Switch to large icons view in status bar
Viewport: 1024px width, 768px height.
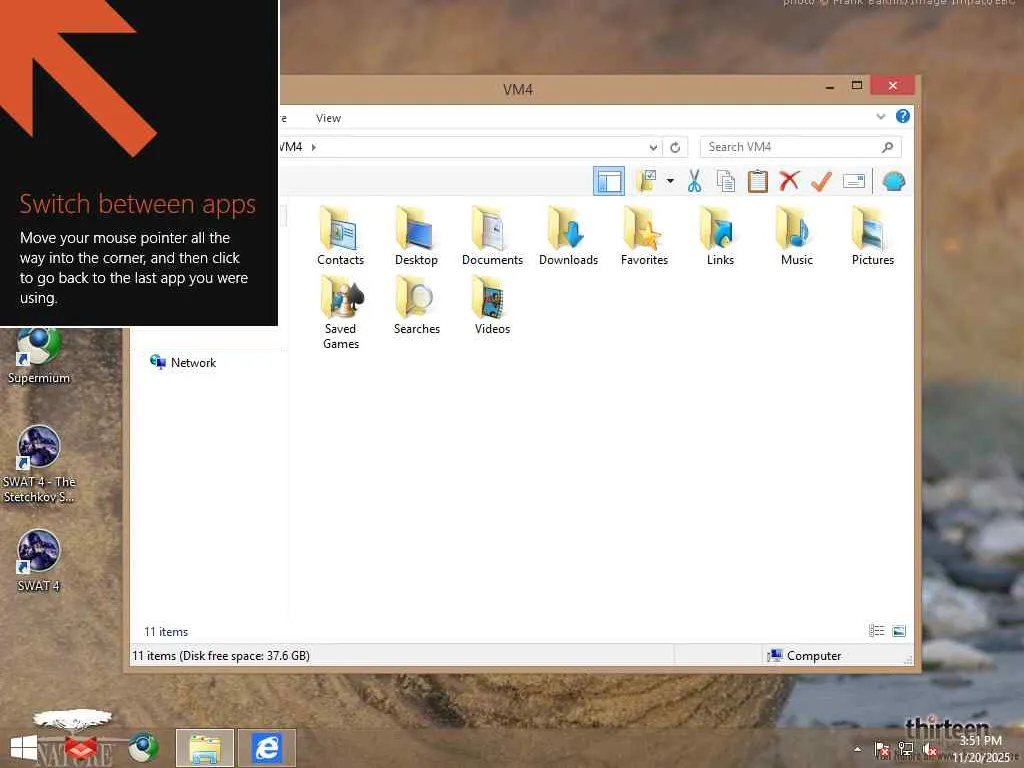[x=899, y=631]
